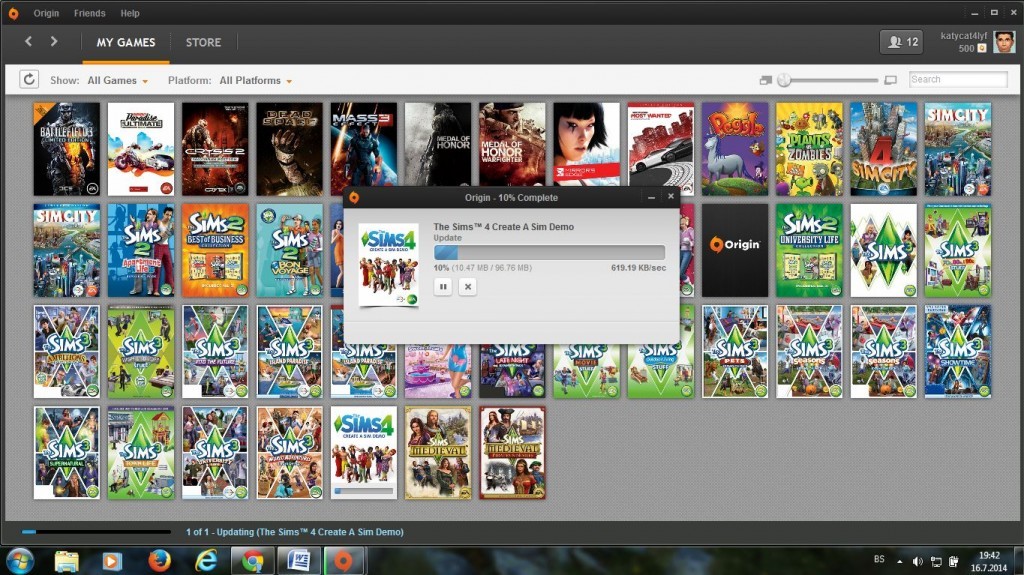Open Google Chrome from the taskbar

252,561
